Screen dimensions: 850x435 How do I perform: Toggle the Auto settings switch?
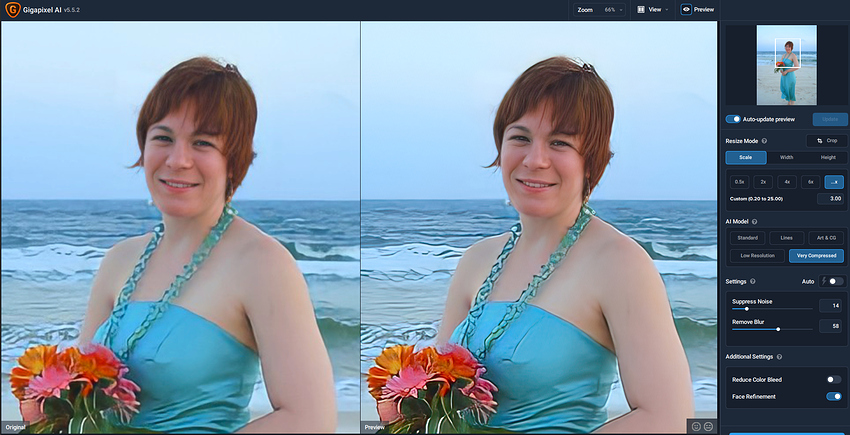click(836, 282)
